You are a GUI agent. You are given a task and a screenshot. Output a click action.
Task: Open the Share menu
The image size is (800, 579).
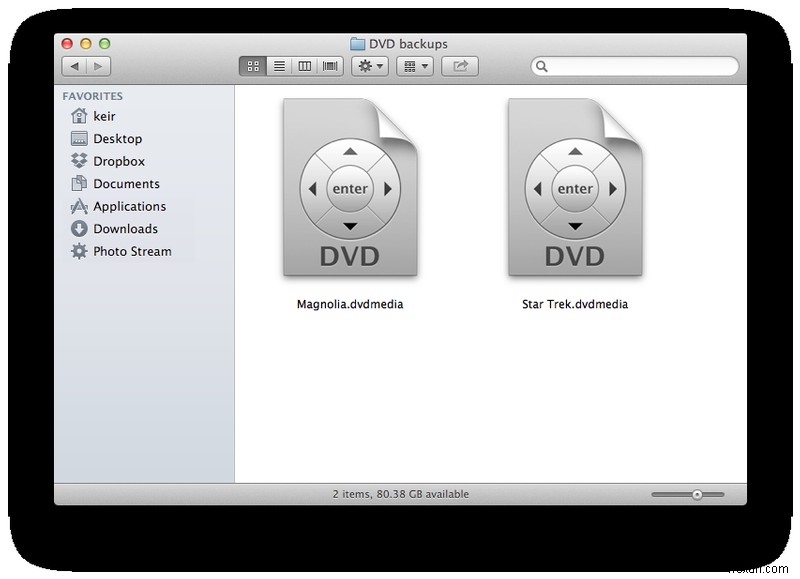click(x=459, y=66)
